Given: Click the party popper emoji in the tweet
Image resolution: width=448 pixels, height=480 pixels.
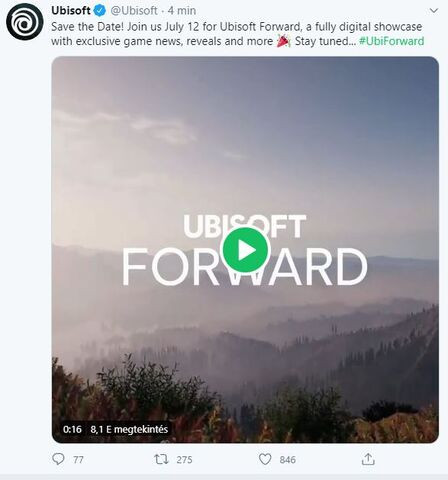Looking at the screenshot, I should (x=284, y=41).
